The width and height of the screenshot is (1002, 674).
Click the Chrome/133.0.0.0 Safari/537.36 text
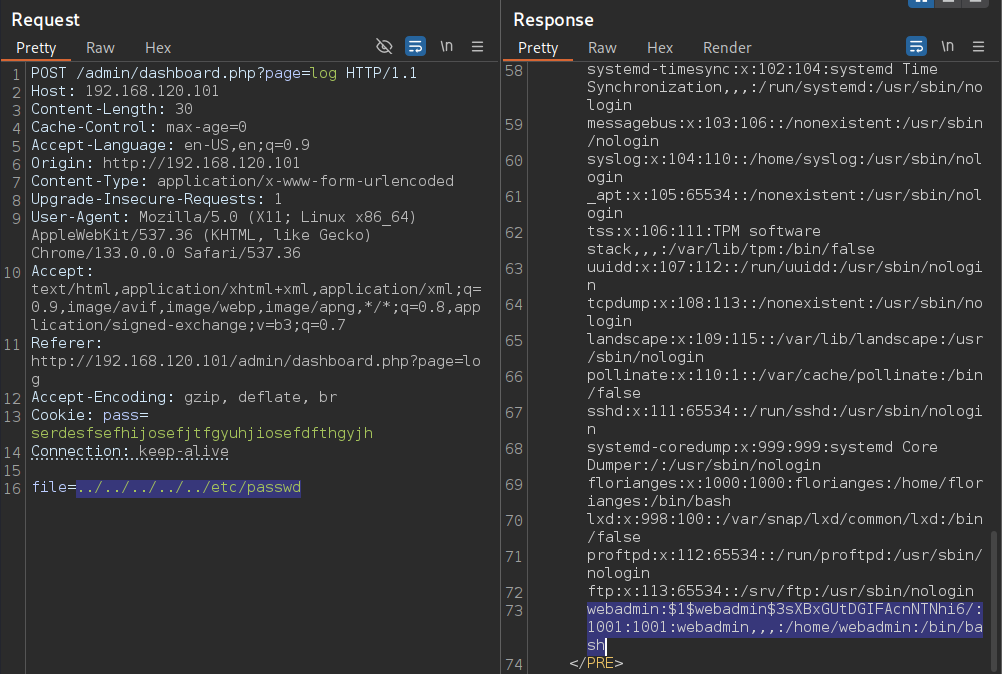(x=166, y=253)
